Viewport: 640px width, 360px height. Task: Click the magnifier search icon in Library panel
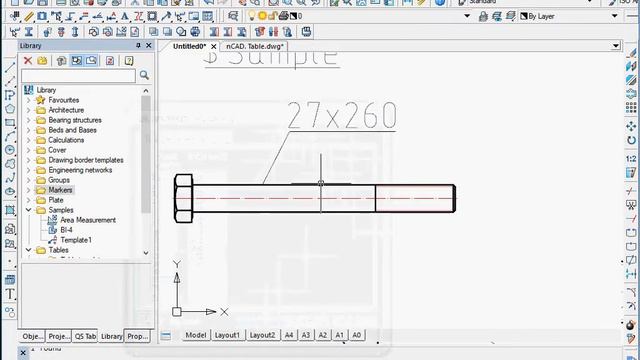(x=144, y=75)
